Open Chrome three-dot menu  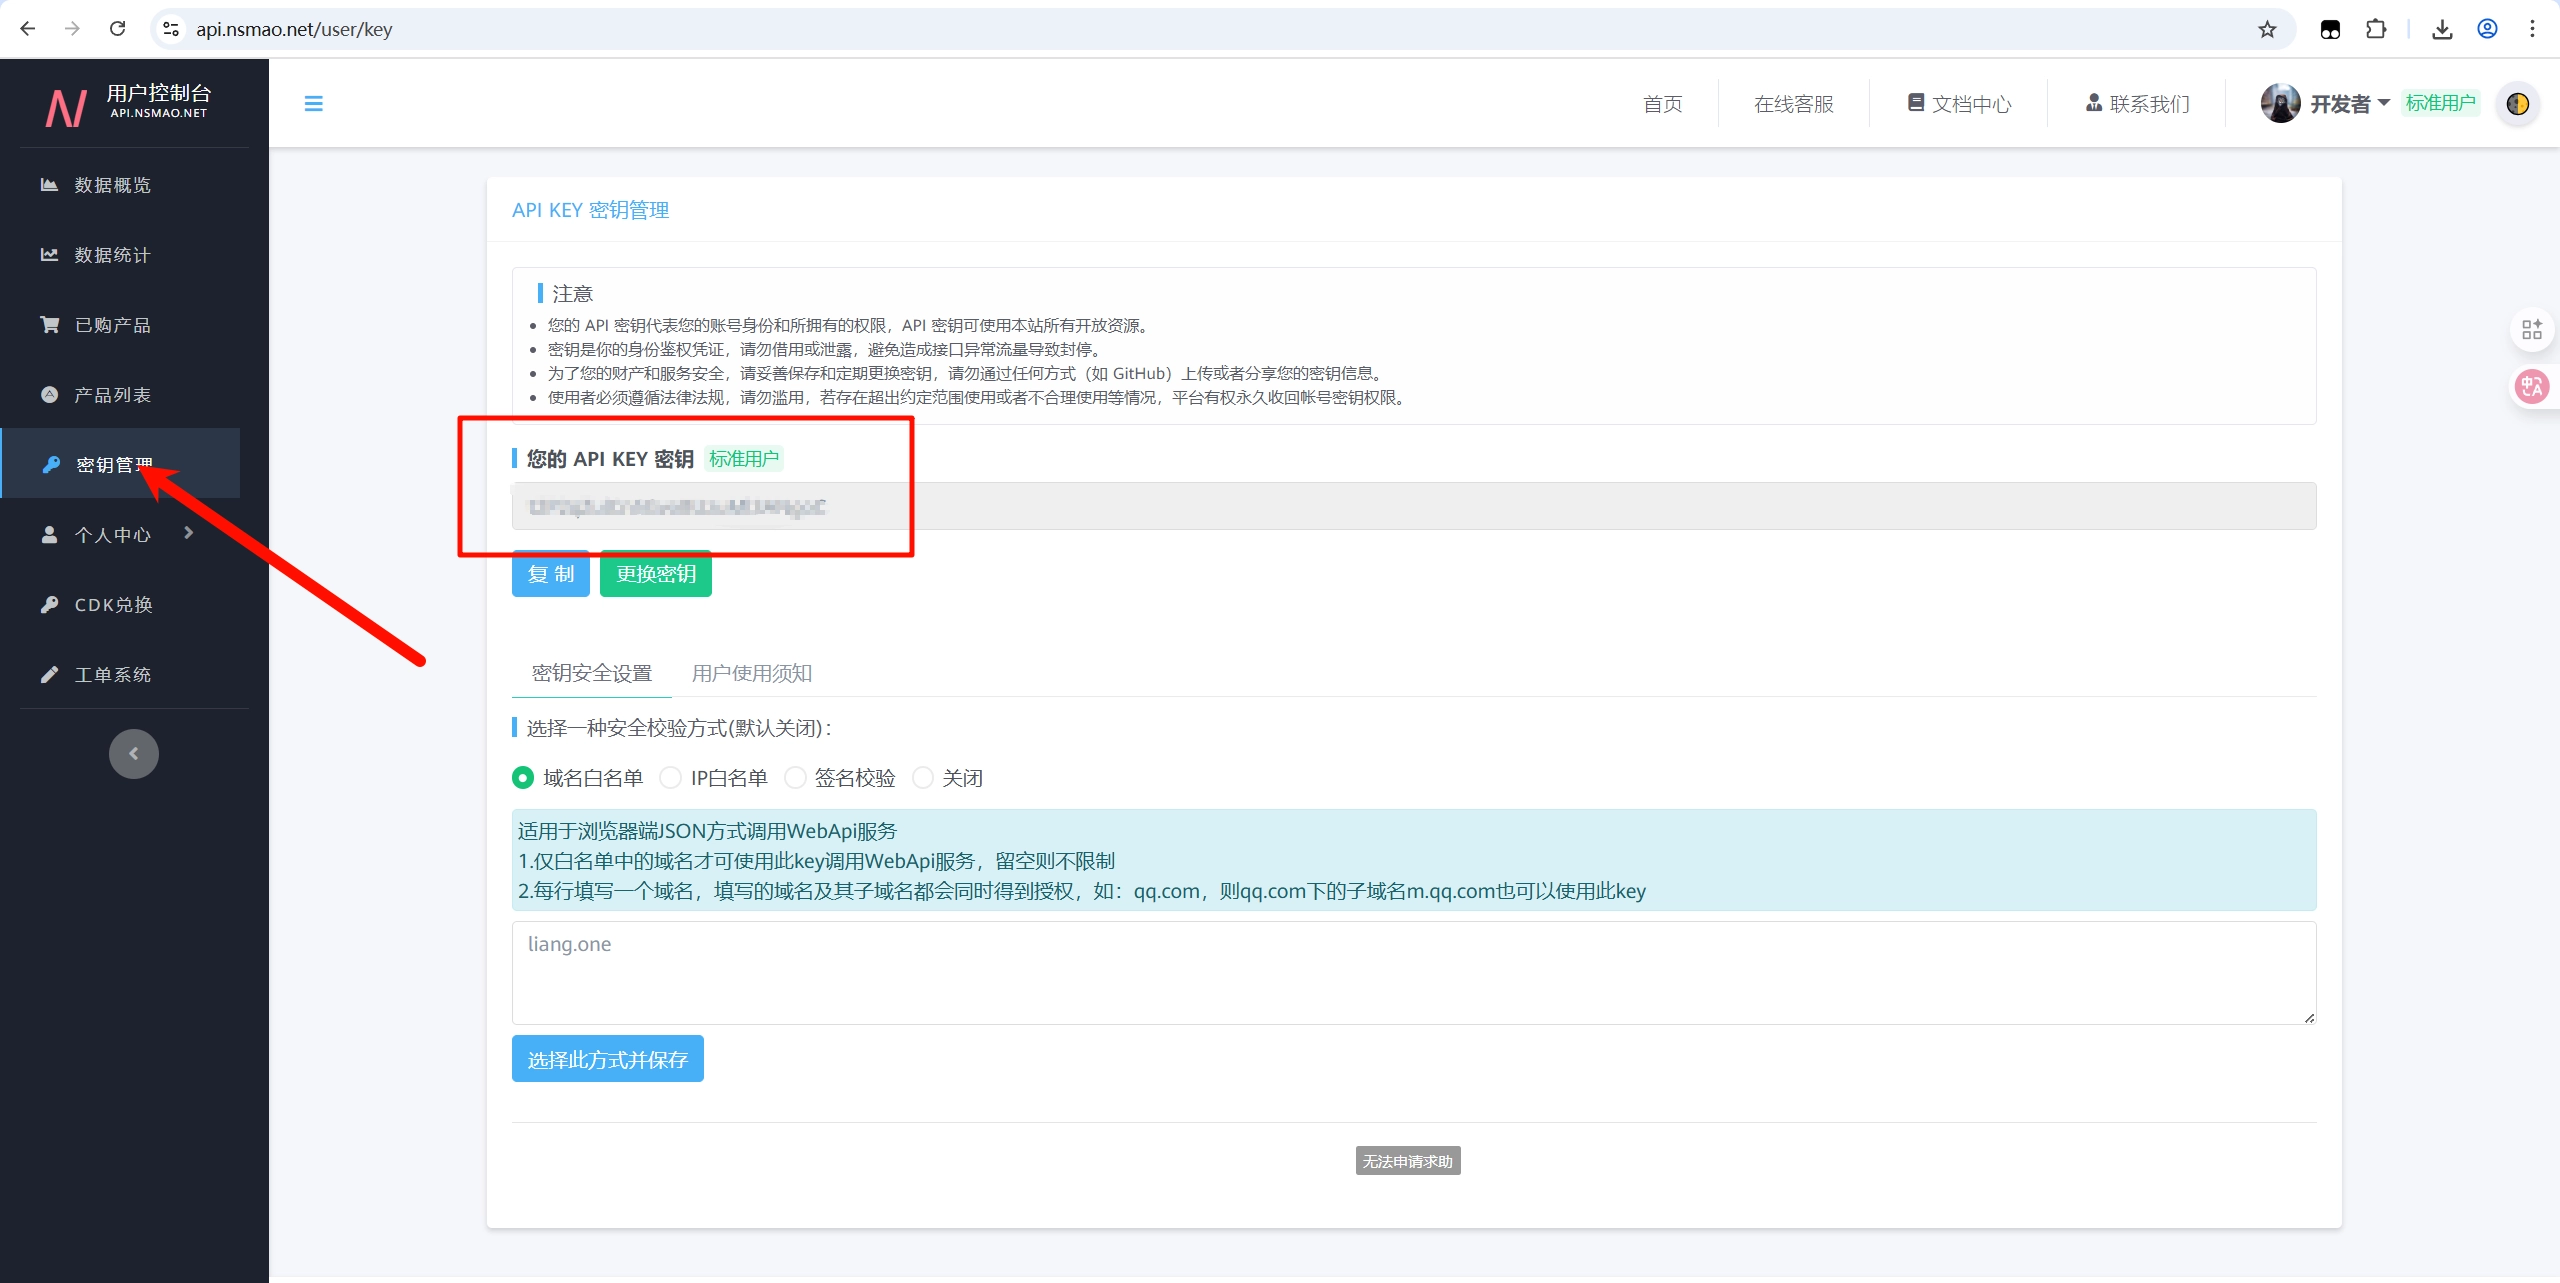(x=2532, y=29)
